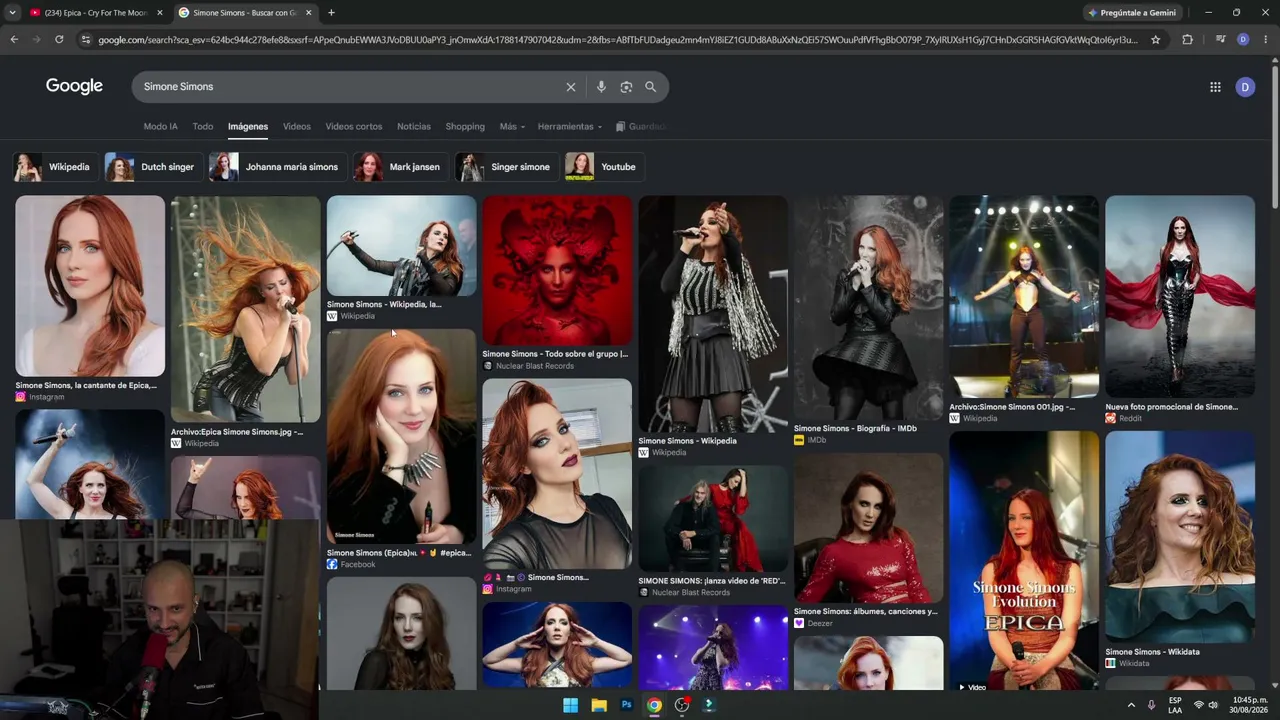Expand the Herramientas dropdown
The width and height of the screenshot is (1280, 720).
click(x=570, y=127)
